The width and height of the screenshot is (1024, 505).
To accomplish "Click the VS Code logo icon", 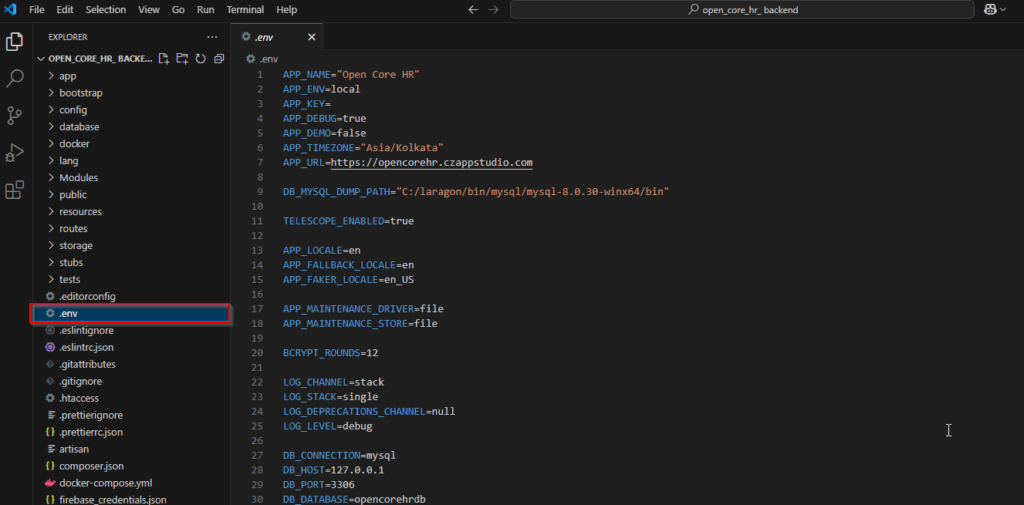I will [x=10, y=10].
